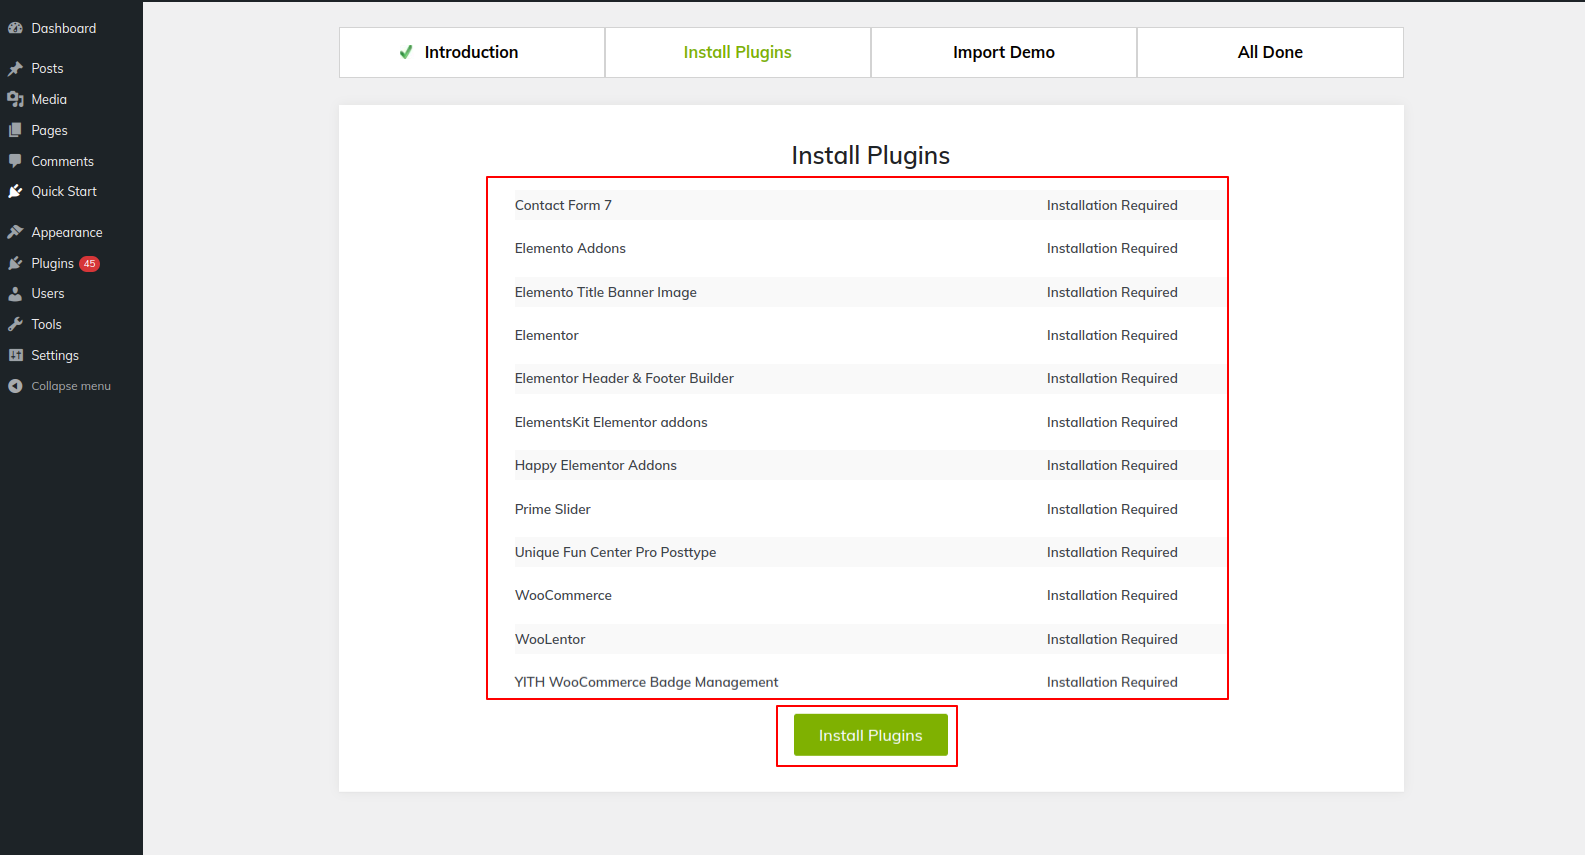The width and height of the screenshot is (1585, 855).
Task: Select the Contact Form 7 plugin row
Action: (563, 205)
